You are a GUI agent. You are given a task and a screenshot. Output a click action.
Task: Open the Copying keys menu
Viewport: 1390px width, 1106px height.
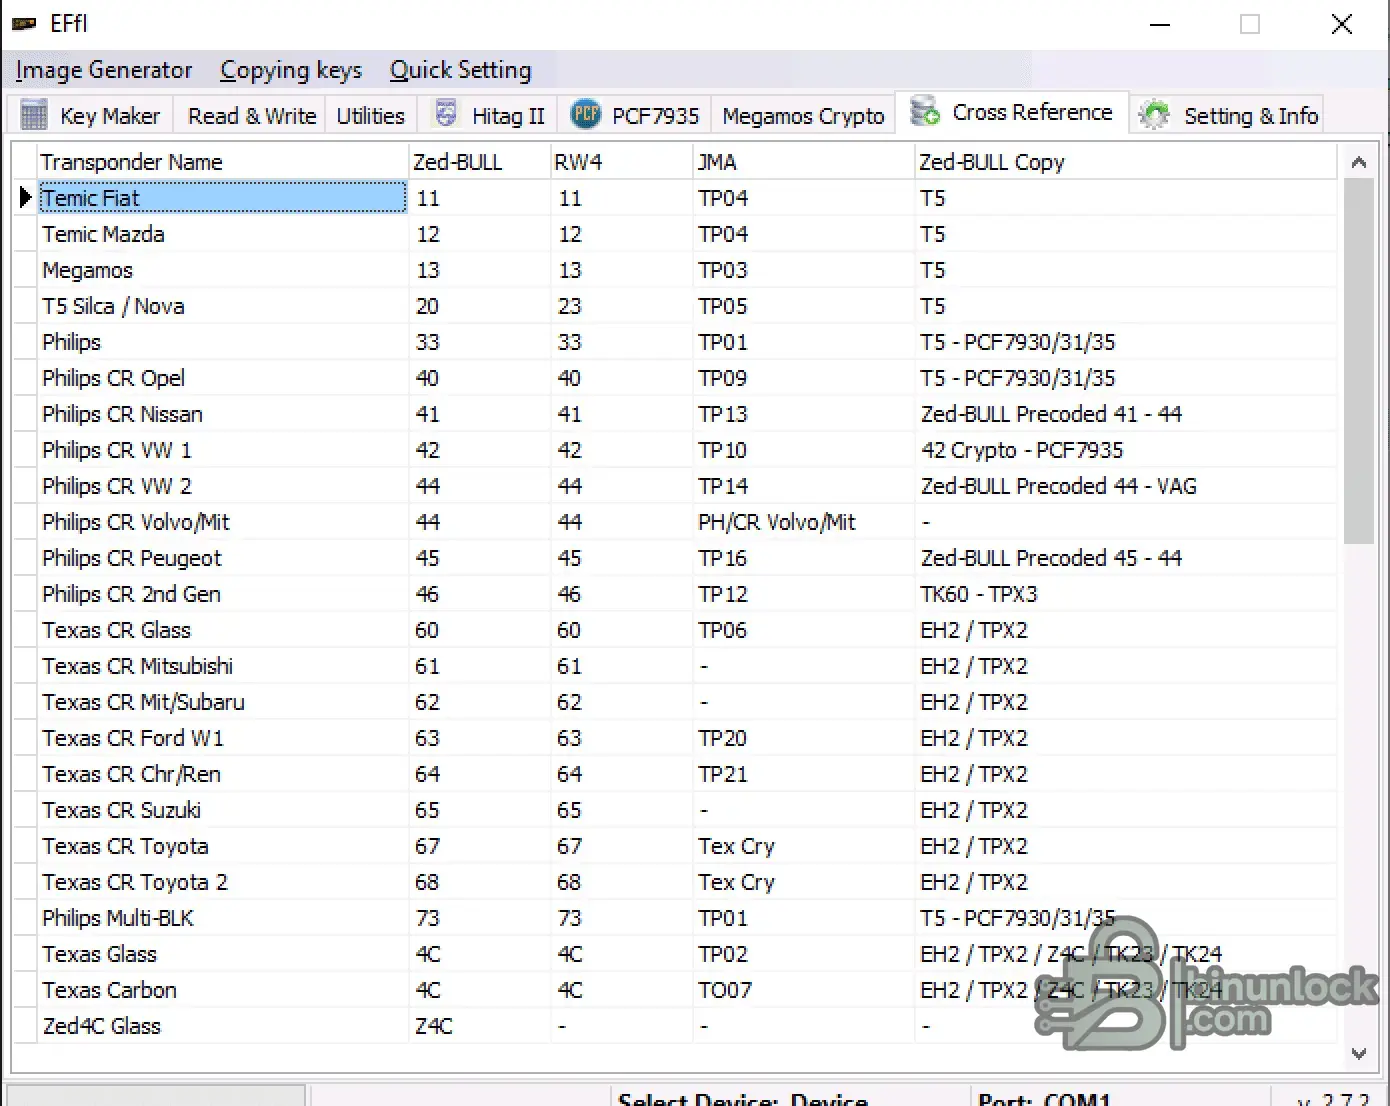pos(291,70)
